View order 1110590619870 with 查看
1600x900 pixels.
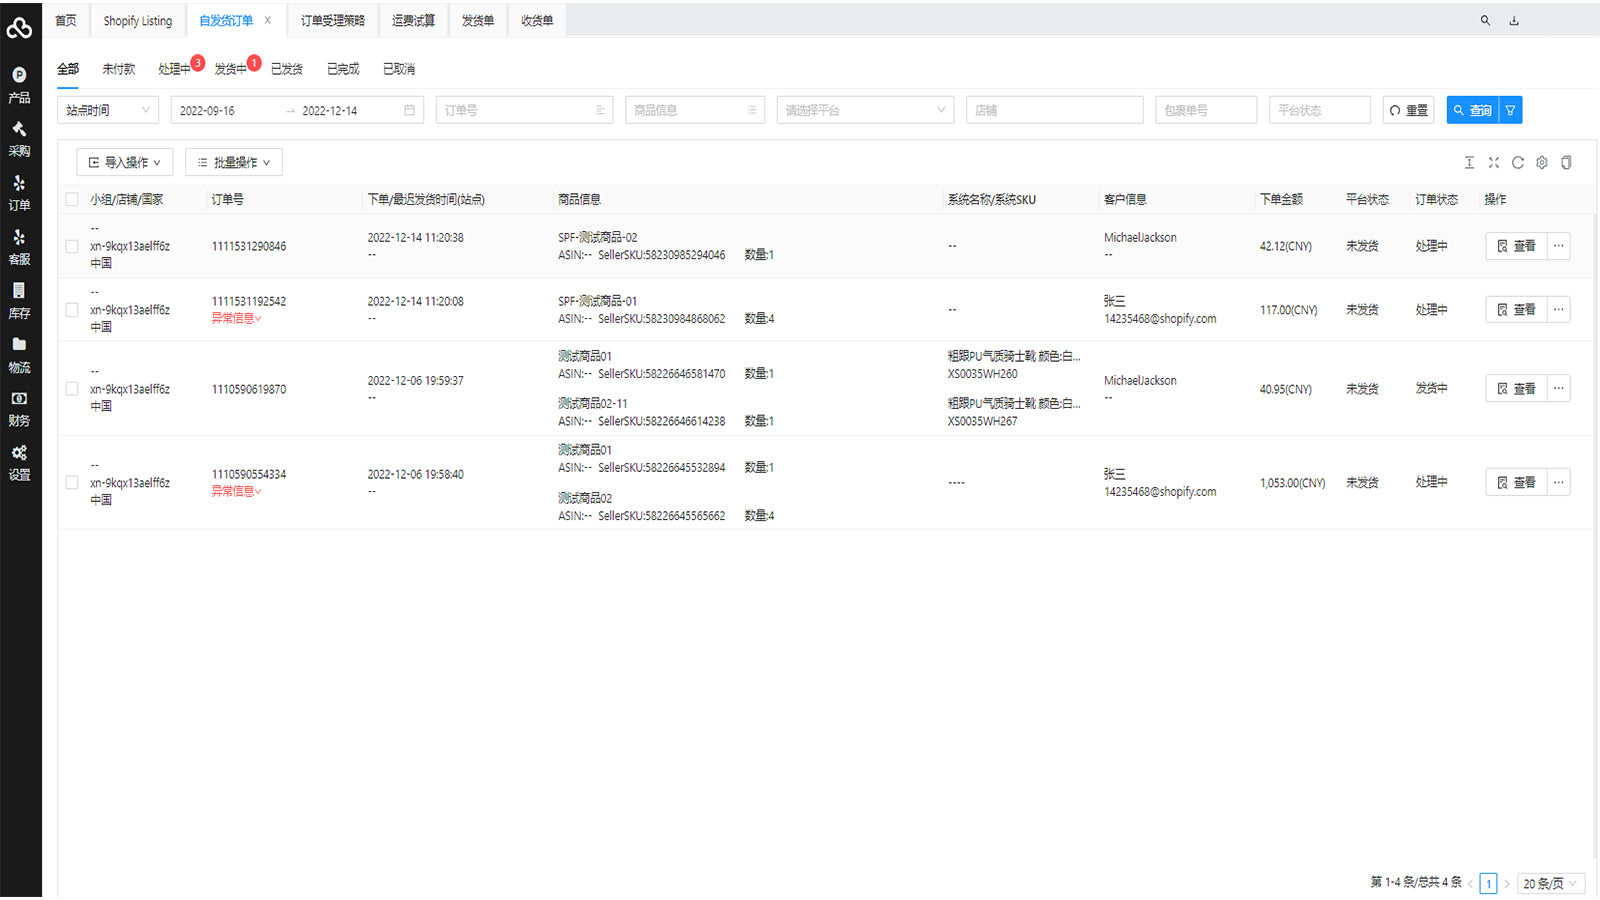pos(1516,388)
